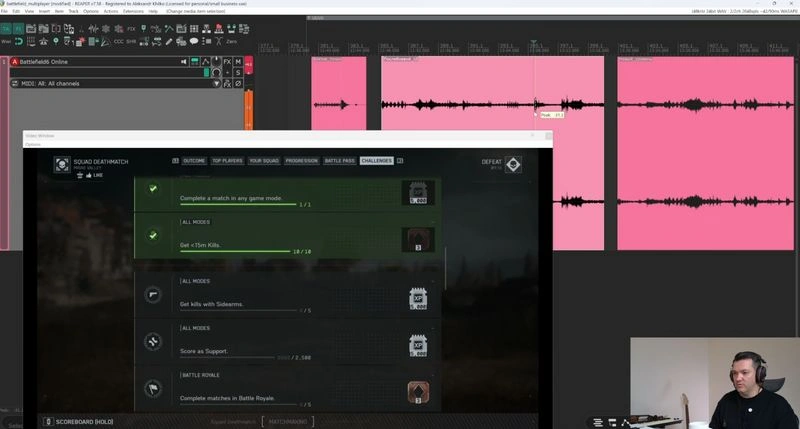Click the pencil draw tool icon in toolbar

(x=169, y=41)
